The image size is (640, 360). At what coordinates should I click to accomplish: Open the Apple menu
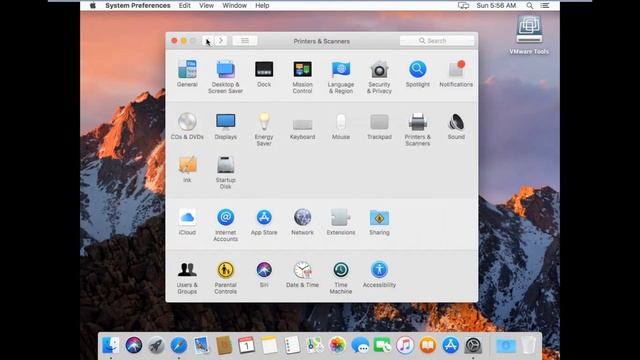pyautogui.click(x=93, y=5)
